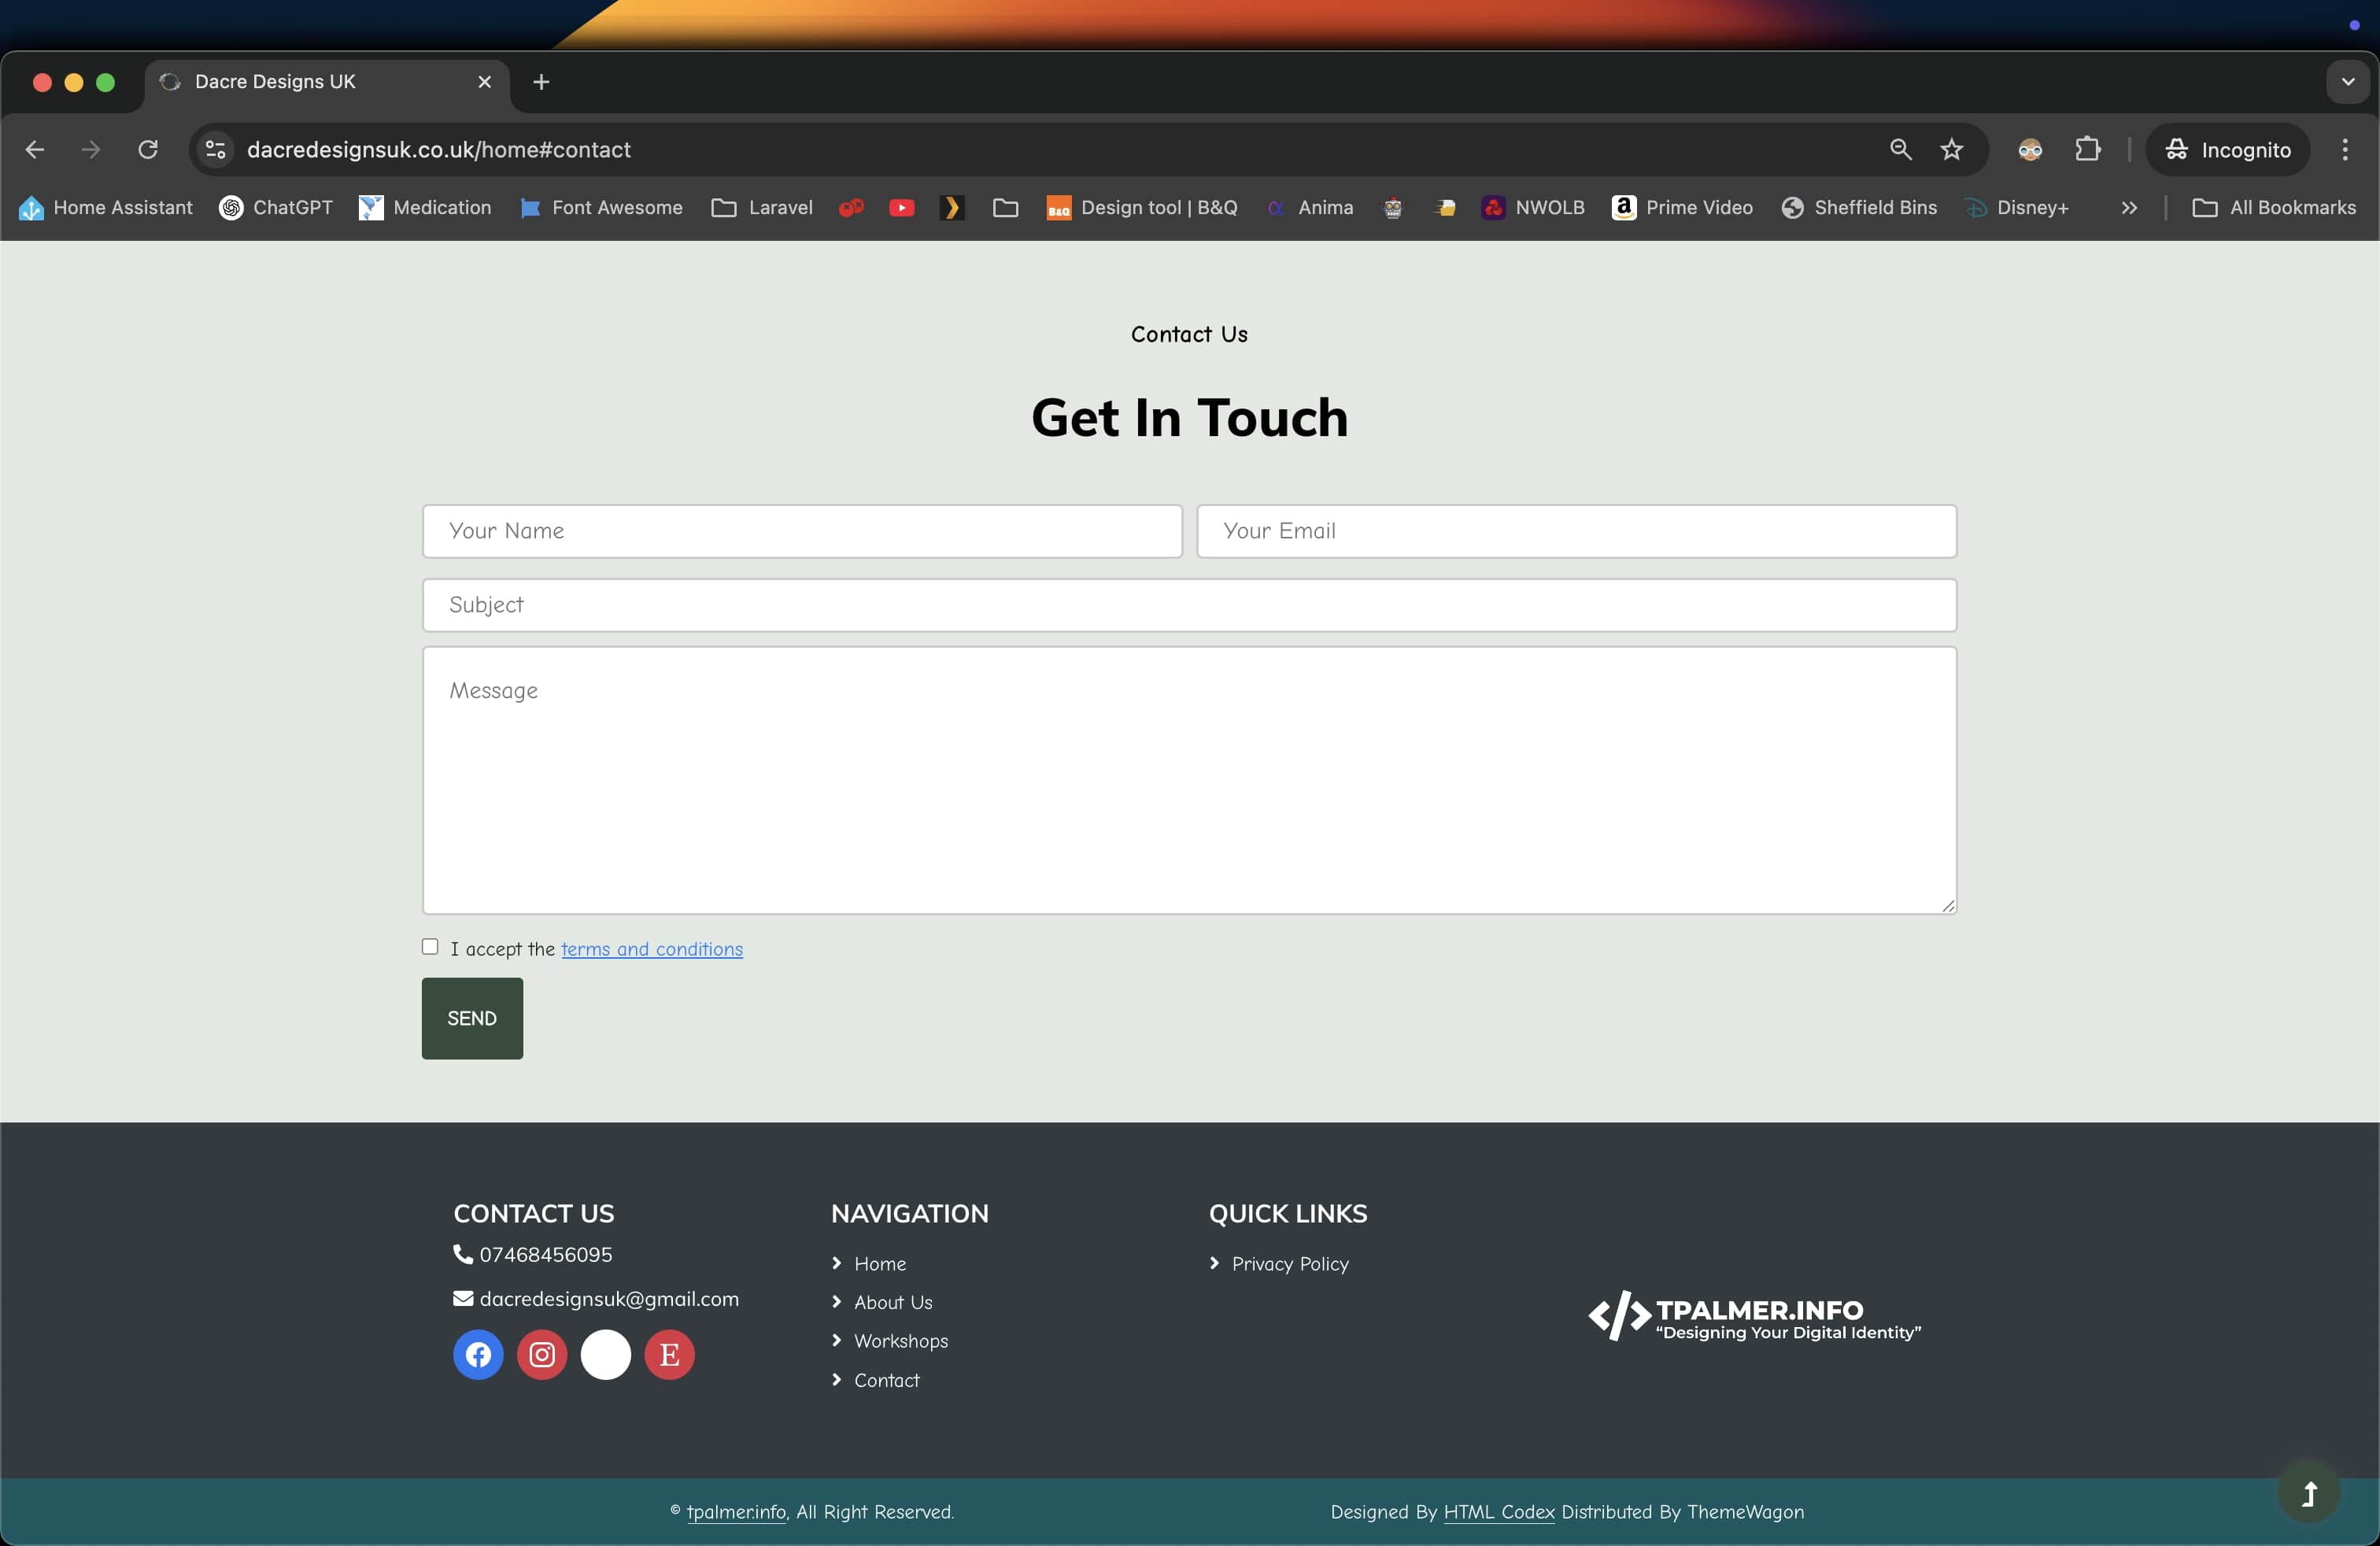Open the Instagram social icon in the footer
The width and height of the screenshot is (2380, 1546).
pos(542,1354)
